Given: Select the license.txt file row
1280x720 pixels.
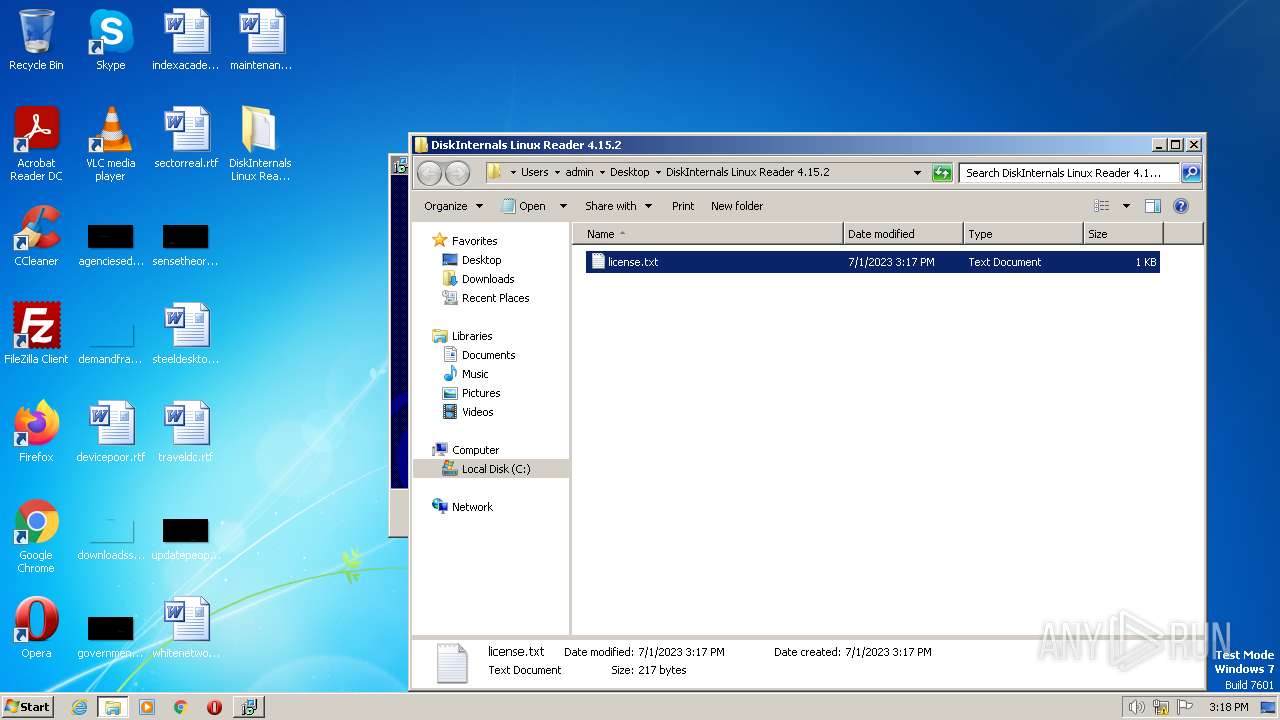Looking at the screenshot, I should click(872, 262).
